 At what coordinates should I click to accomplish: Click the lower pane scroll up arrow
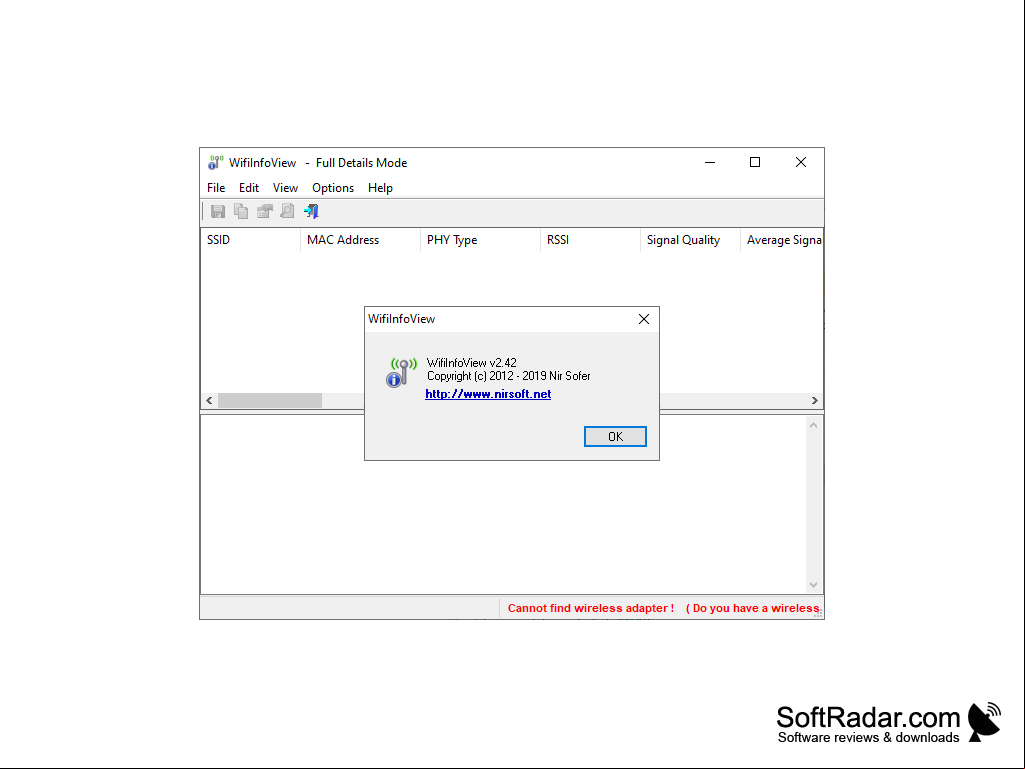click(814, 425)
